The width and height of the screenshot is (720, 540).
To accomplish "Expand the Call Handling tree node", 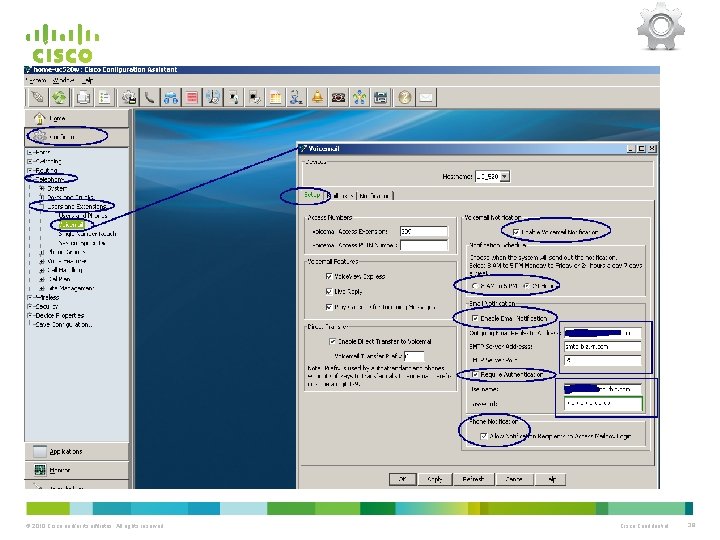I will (42, 270).
